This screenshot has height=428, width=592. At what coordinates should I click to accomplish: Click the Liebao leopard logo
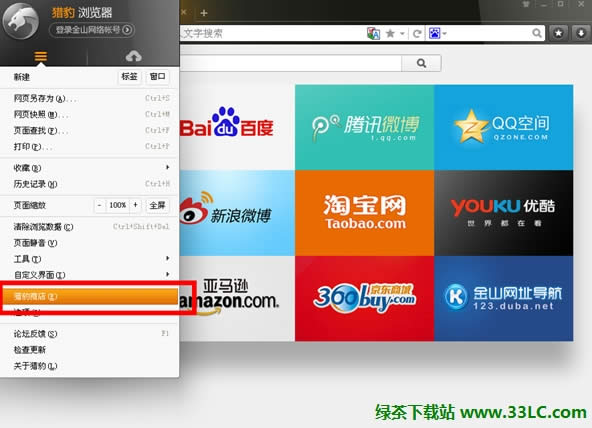[x=21, y=21]
